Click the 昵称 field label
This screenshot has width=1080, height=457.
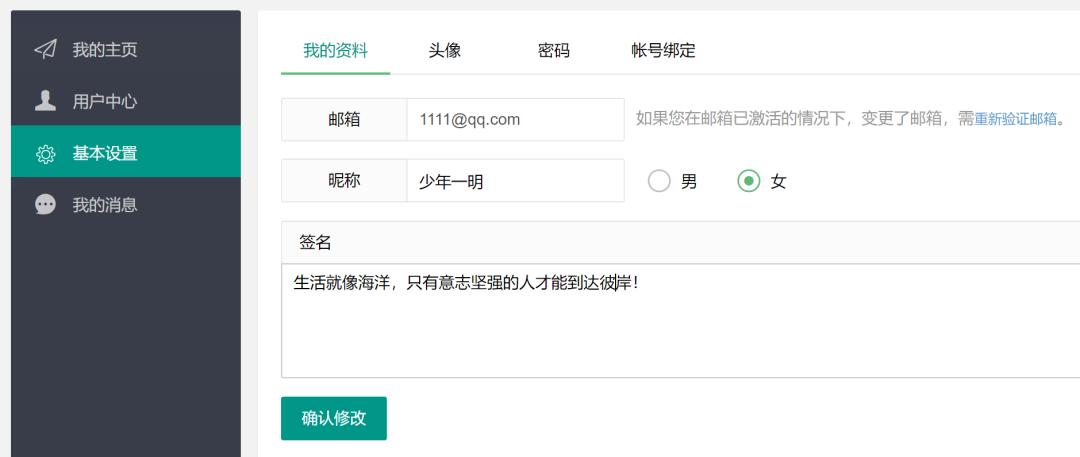pyautogui.click(x=344, y=181)
